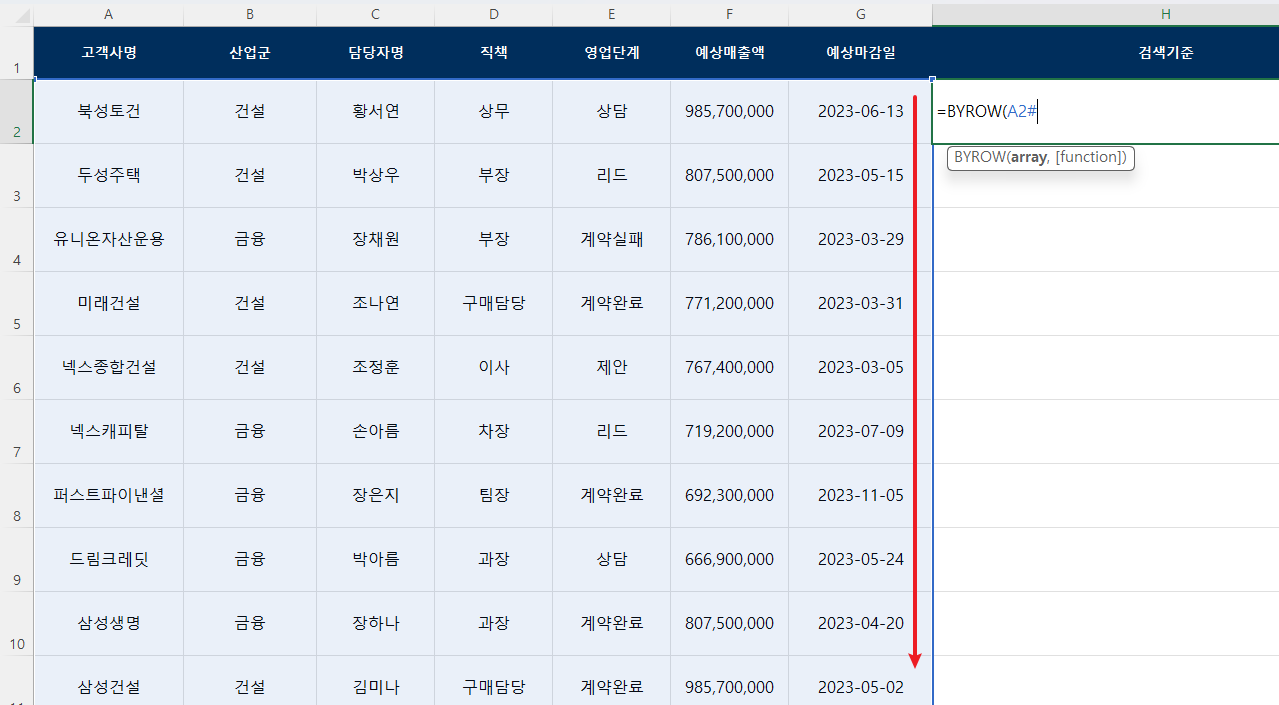Select row 8 header
This screenshot has width=1279, height=705.
16,495
